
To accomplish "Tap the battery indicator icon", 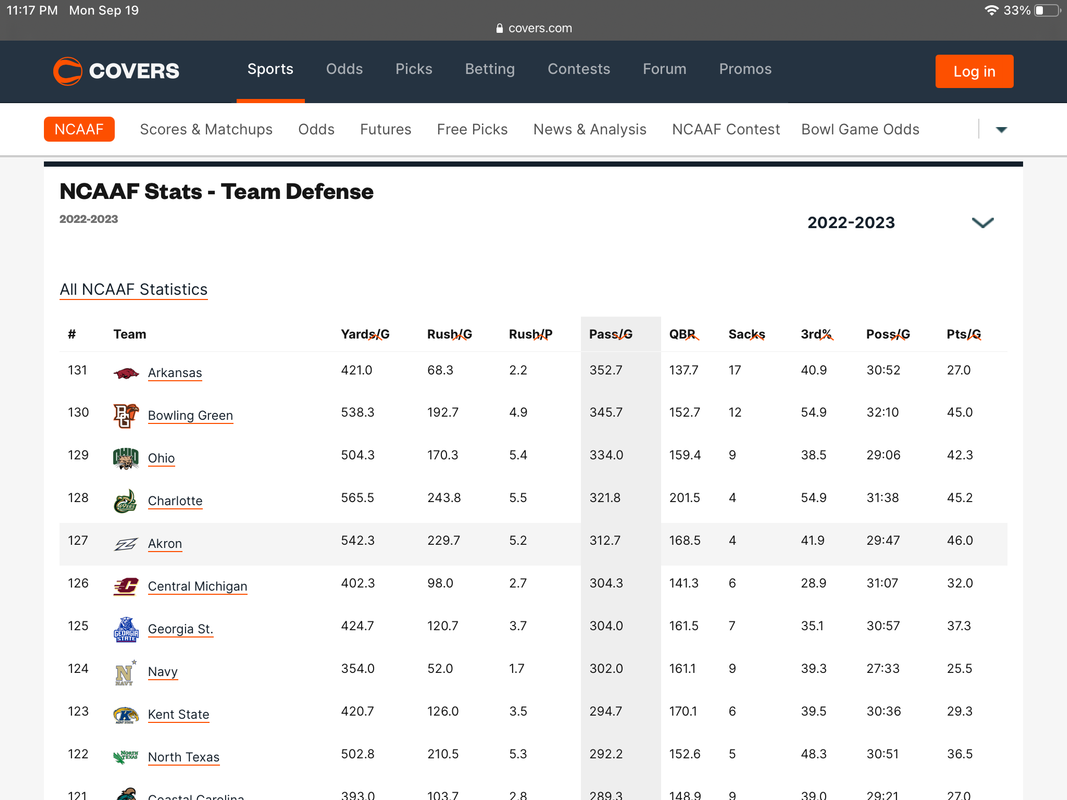I will 1047,10.
